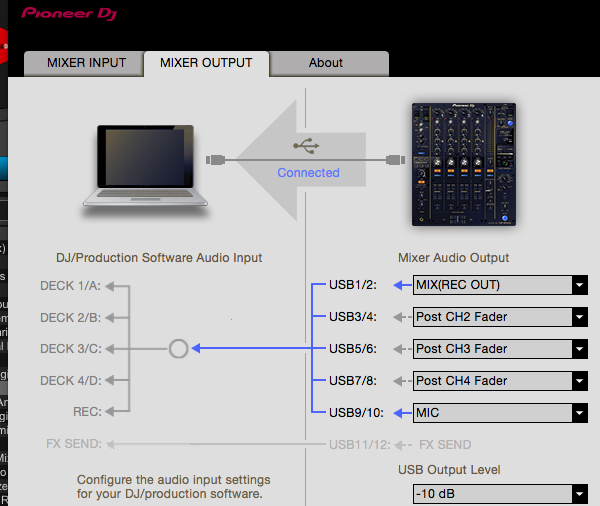Click the DECK 4/D label
This screenshot has height=506, width=600.
point(71,380)
